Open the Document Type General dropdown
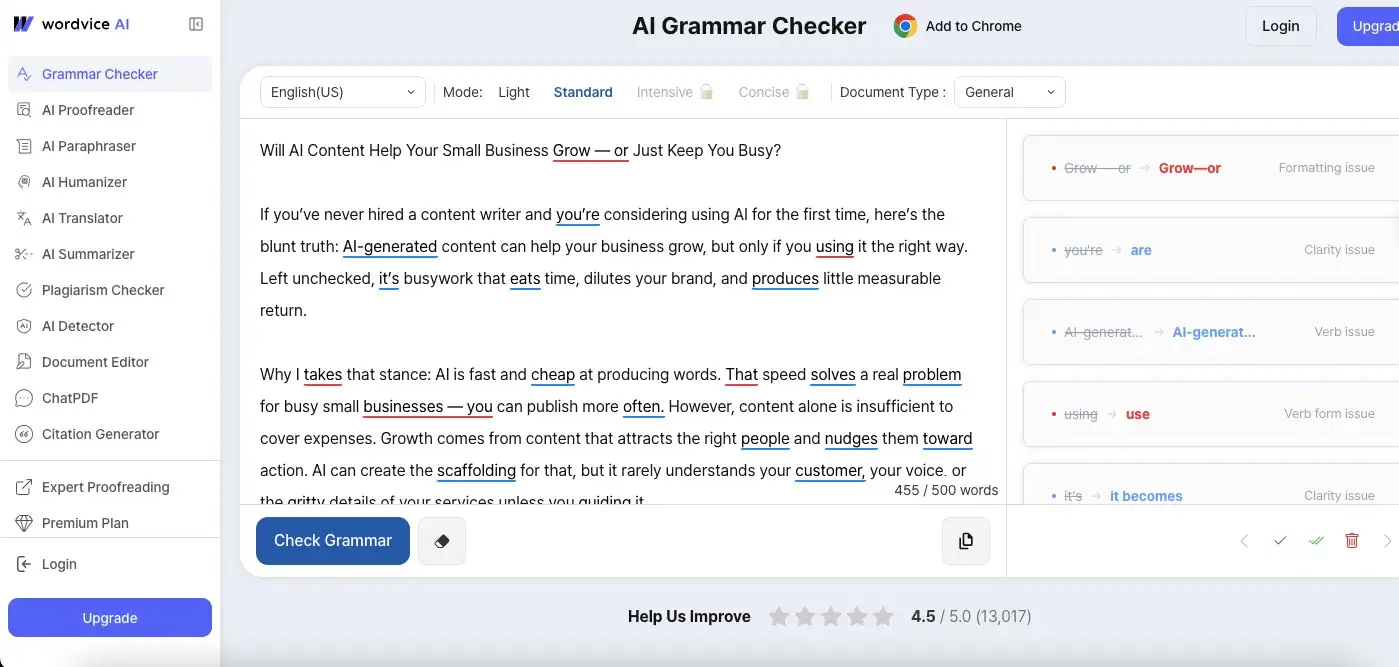The height and width of the screenshot is (667, 1399). coord(1010,92)
